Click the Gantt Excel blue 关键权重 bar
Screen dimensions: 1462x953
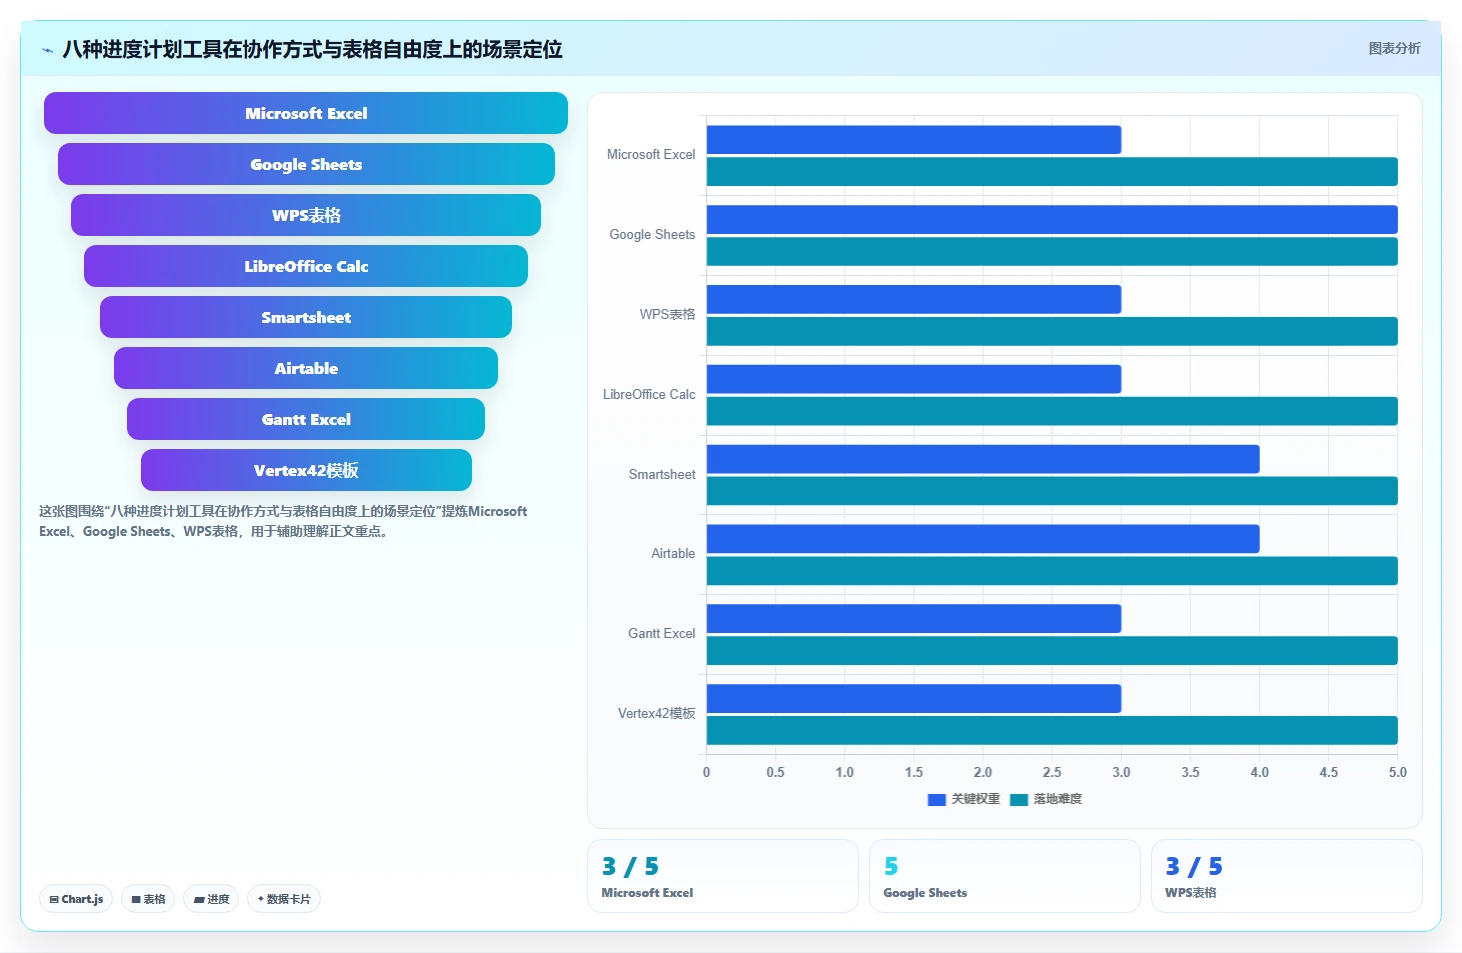pyautogui.click(x=914, y=619)
